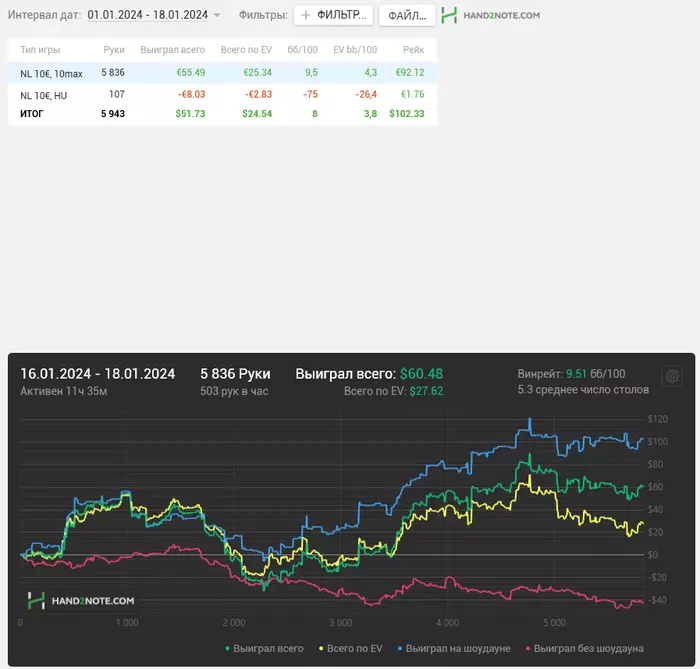Click the plus icon on the filter button

click(x=306, y=16)
